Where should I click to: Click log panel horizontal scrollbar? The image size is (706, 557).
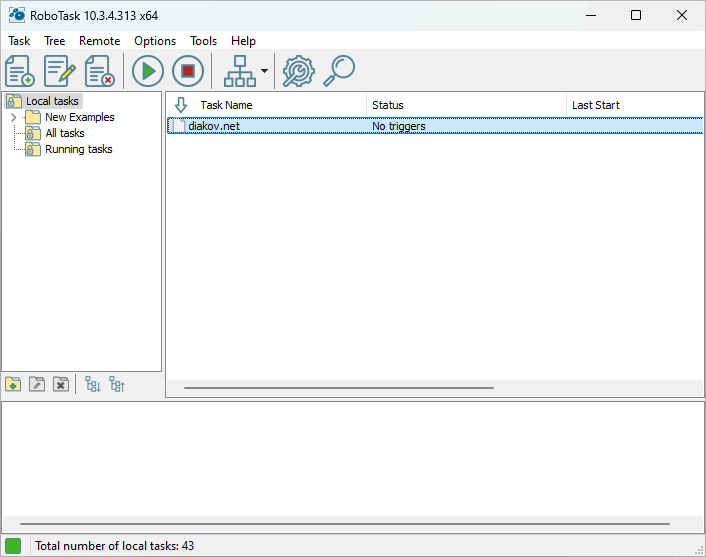click(x=345, y=524)
